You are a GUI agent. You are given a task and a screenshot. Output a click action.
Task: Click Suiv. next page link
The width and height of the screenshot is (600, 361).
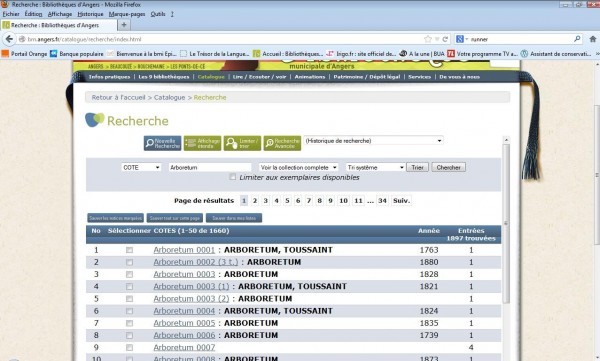click(x=401, y=201)
